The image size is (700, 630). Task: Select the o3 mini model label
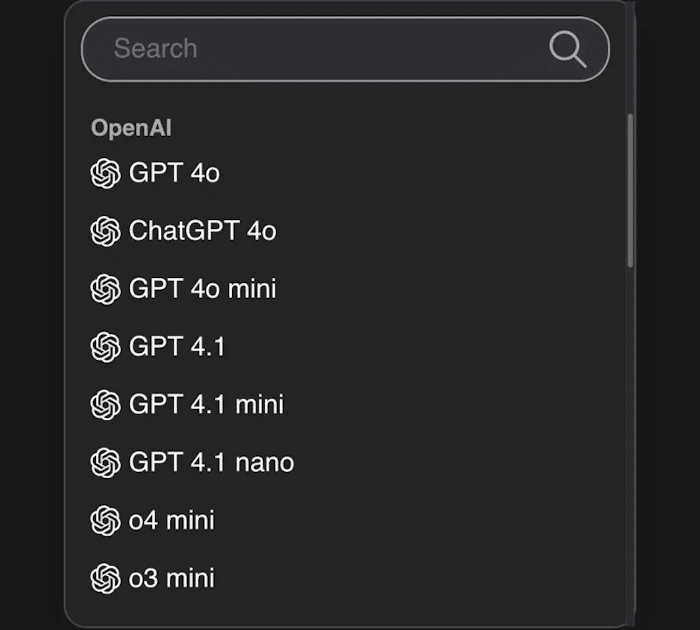pyautogui.click(x=172, y=579)
